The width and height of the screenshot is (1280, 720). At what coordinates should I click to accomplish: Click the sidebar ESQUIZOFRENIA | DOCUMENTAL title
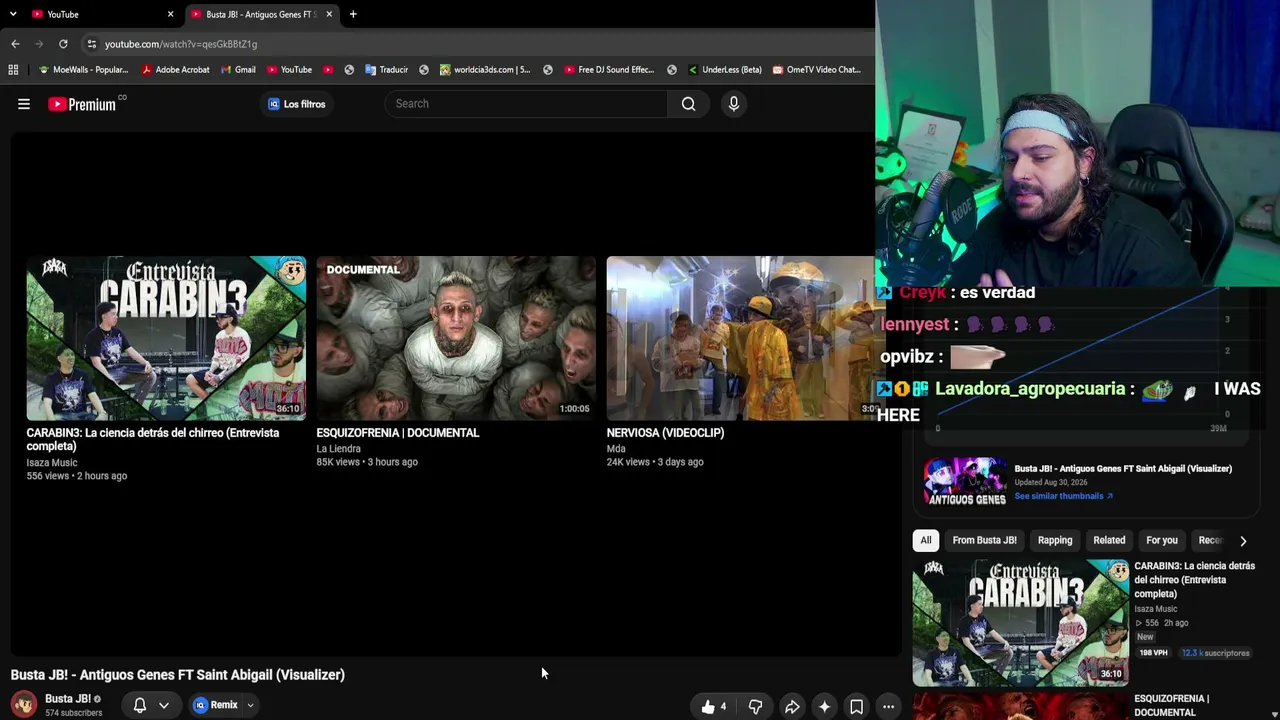[1172, 706]
